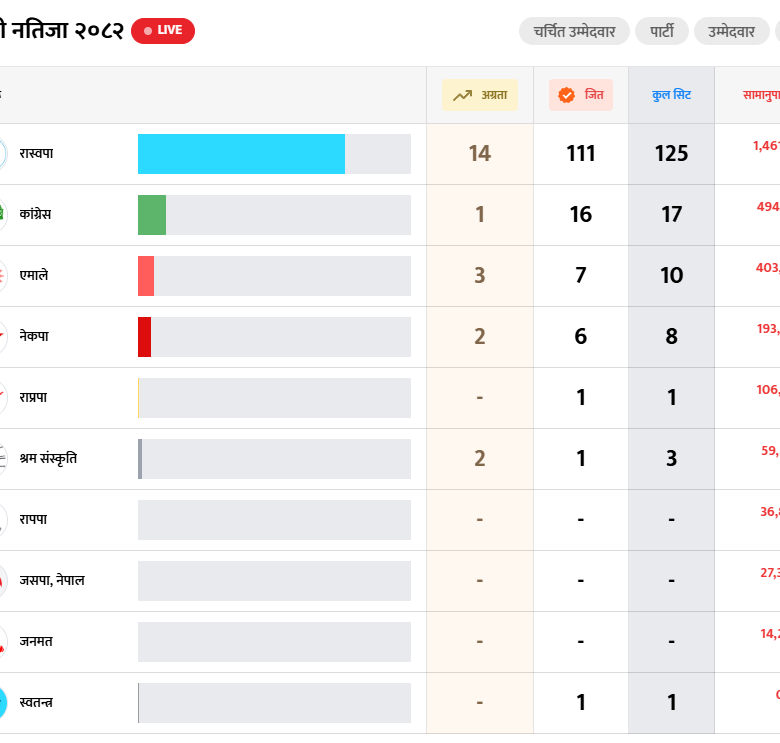Screen dimensions: 780x743
Task: Open the स्वतन्त्र blue circle logo
Action: tap(3, 702)
